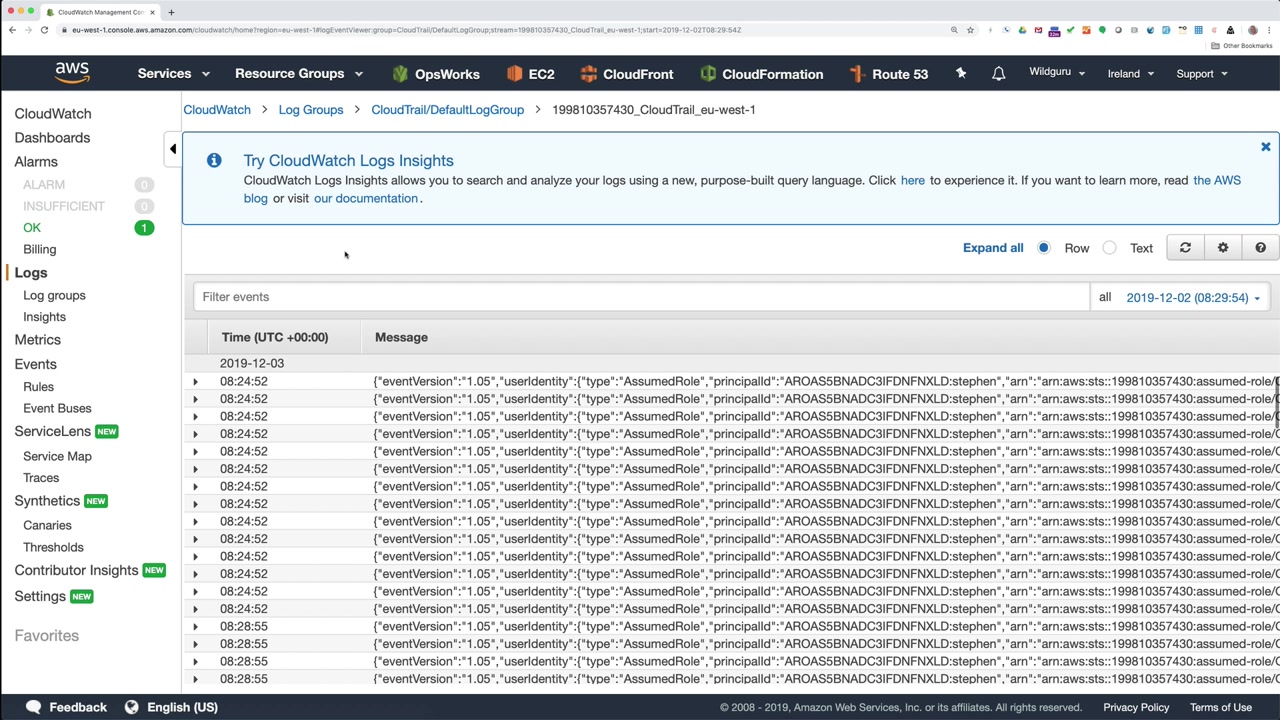Open the Services dropdown menu
The width and height of the screenshot is (1280, 720).
[x=174, y=74]
